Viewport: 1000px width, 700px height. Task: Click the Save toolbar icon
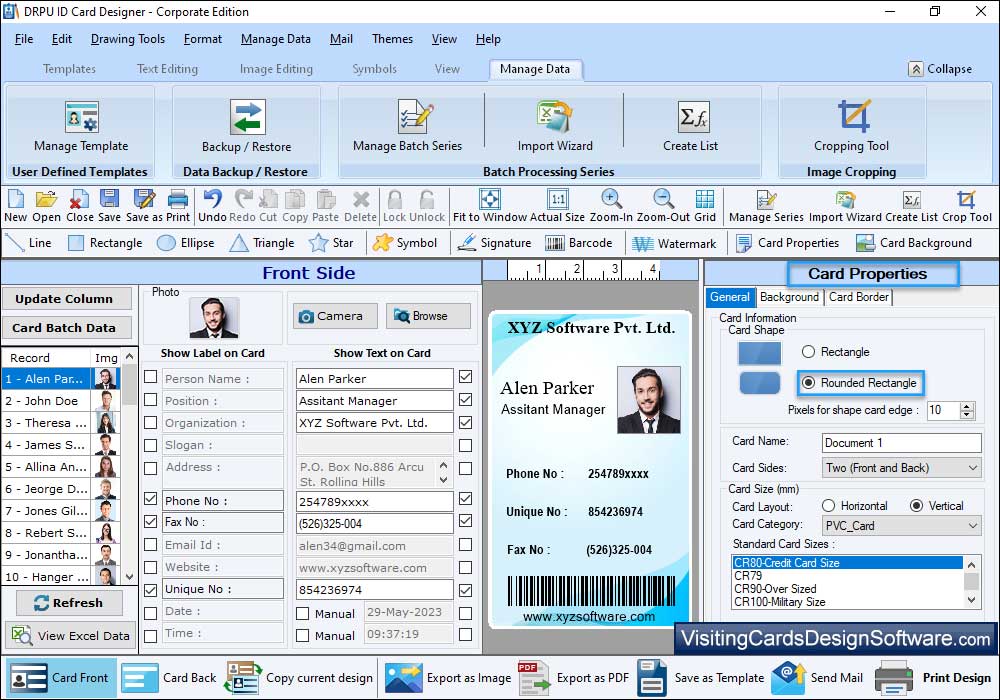(x=109, y=206)
